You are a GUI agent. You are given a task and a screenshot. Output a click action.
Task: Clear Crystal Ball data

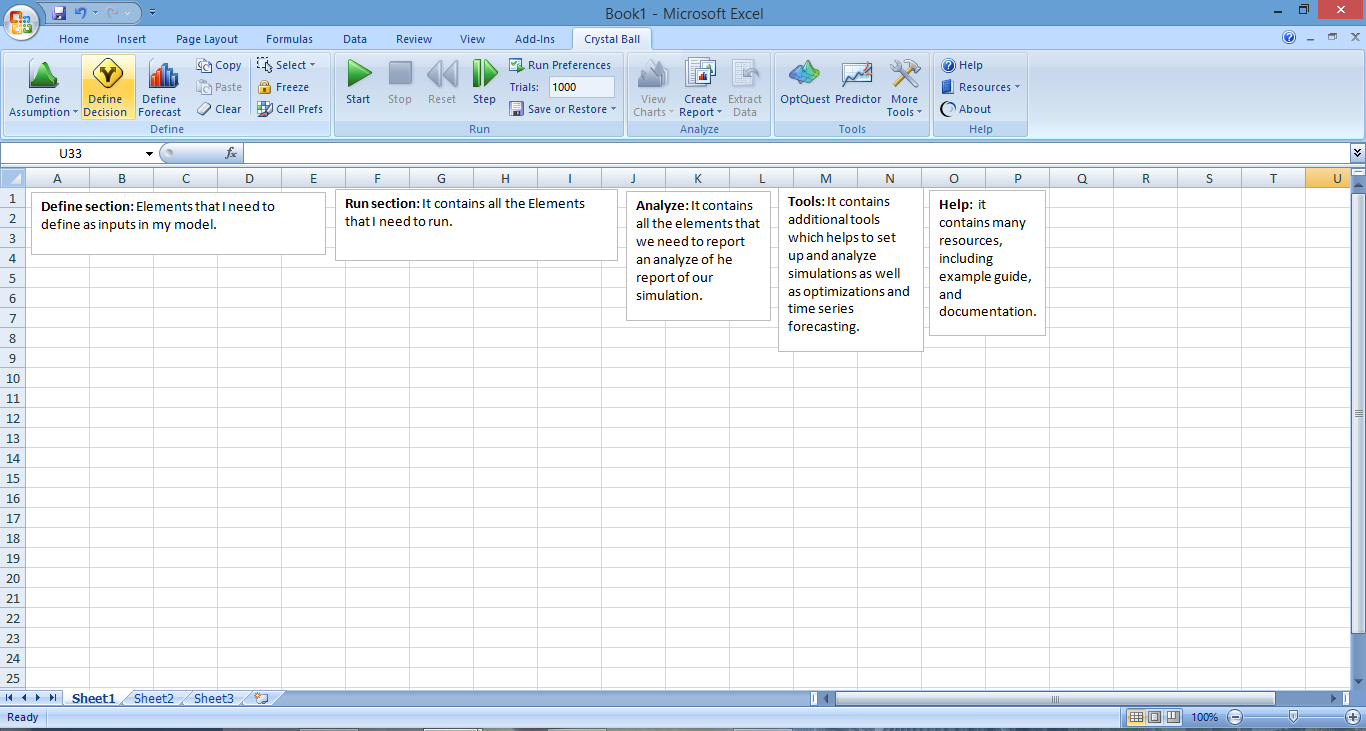[x=219, y=109]
